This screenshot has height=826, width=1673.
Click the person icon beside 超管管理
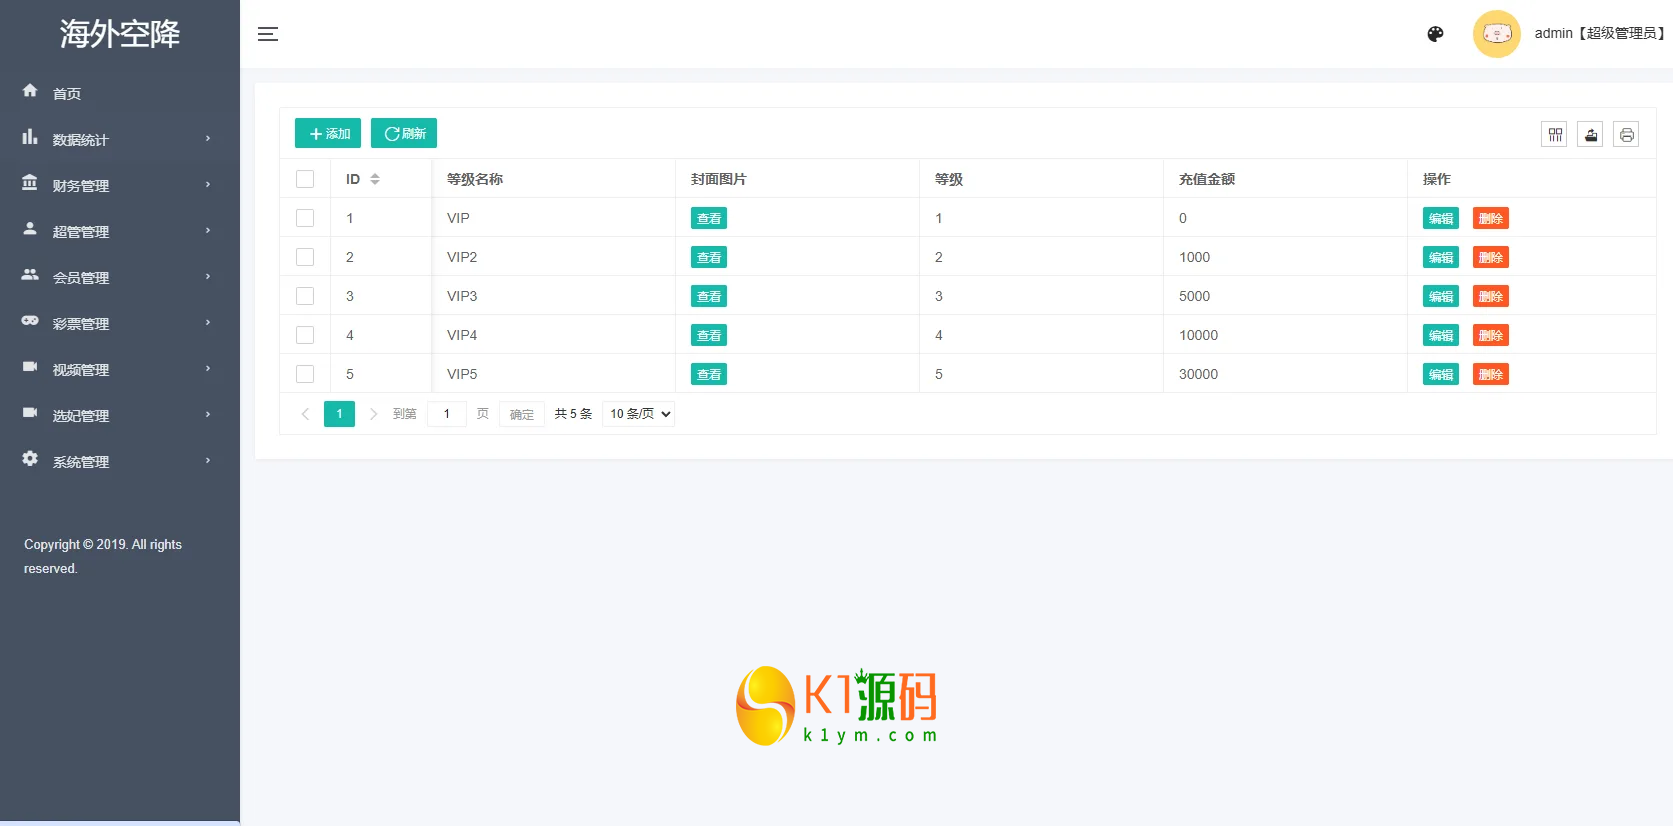click(x=30, y=228)
